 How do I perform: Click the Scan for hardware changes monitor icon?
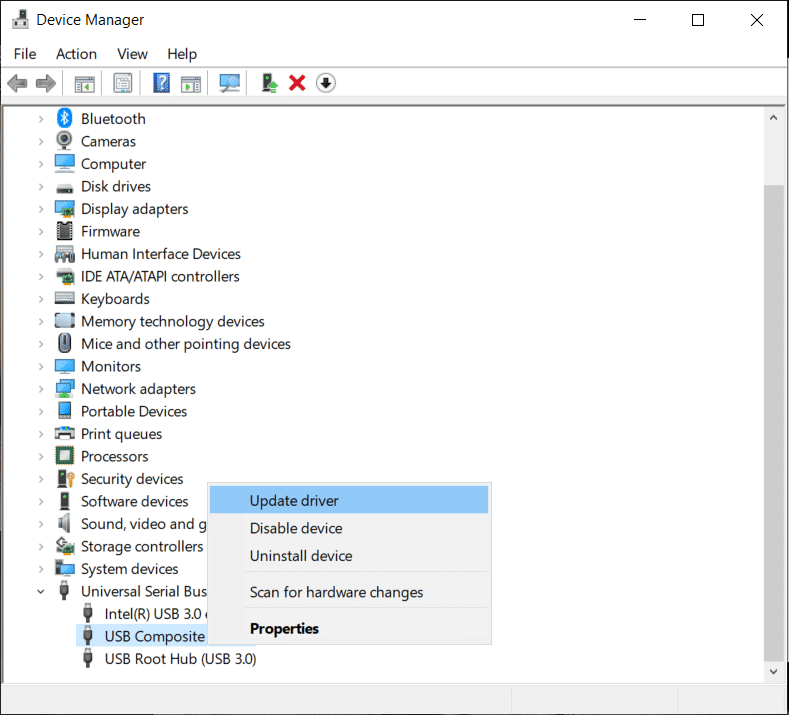pyautogui.click(x=229, y=83)
